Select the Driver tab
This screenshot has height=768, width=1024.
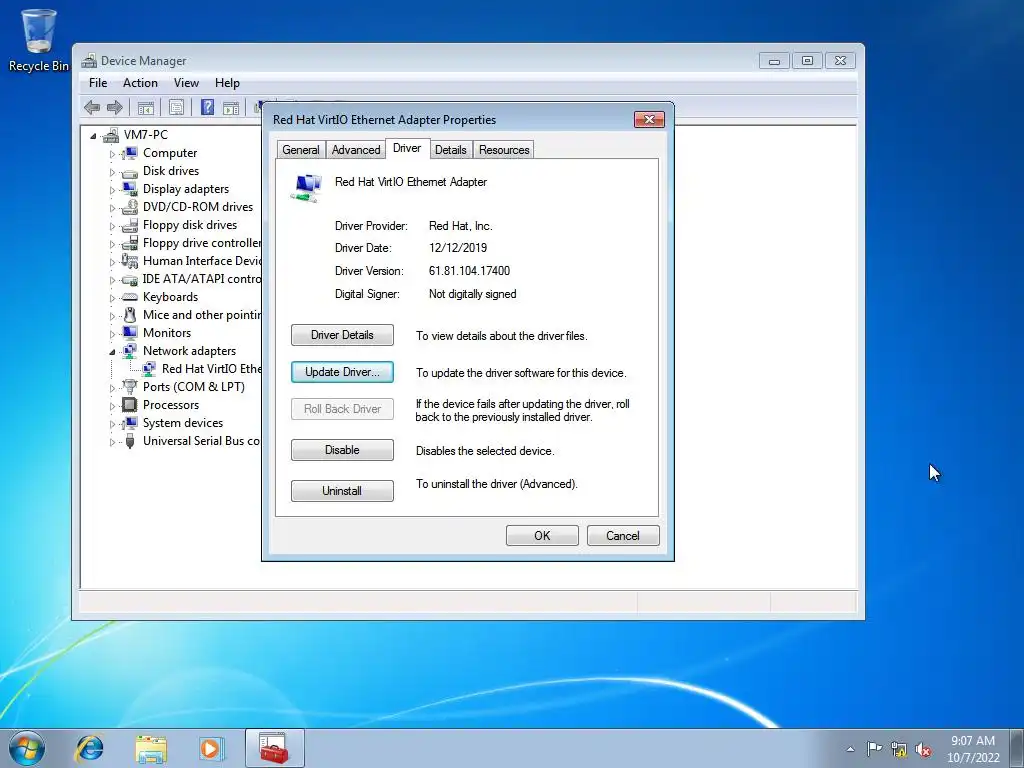click(x=407, y=148)
